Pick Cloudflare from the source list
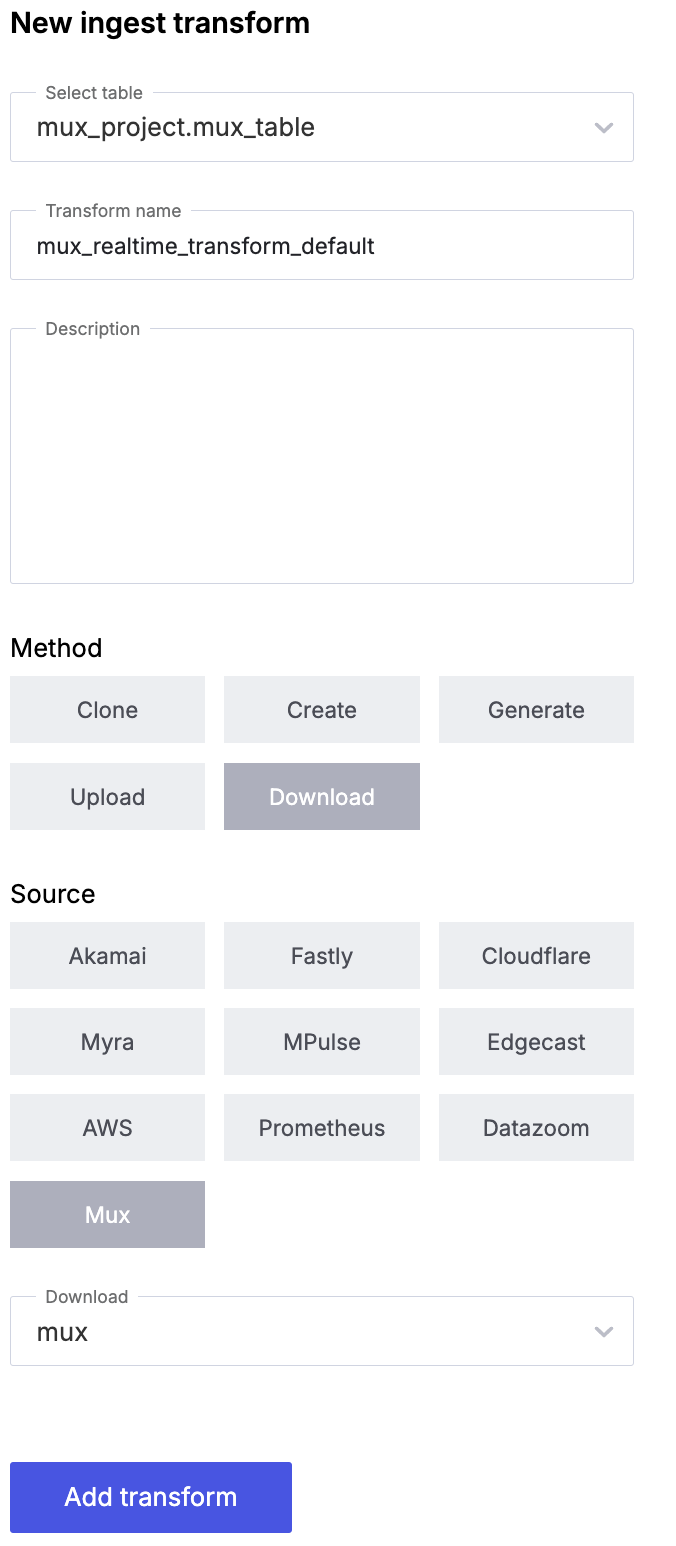Viewport: 676px width, 1546px height. click(536, 955)
